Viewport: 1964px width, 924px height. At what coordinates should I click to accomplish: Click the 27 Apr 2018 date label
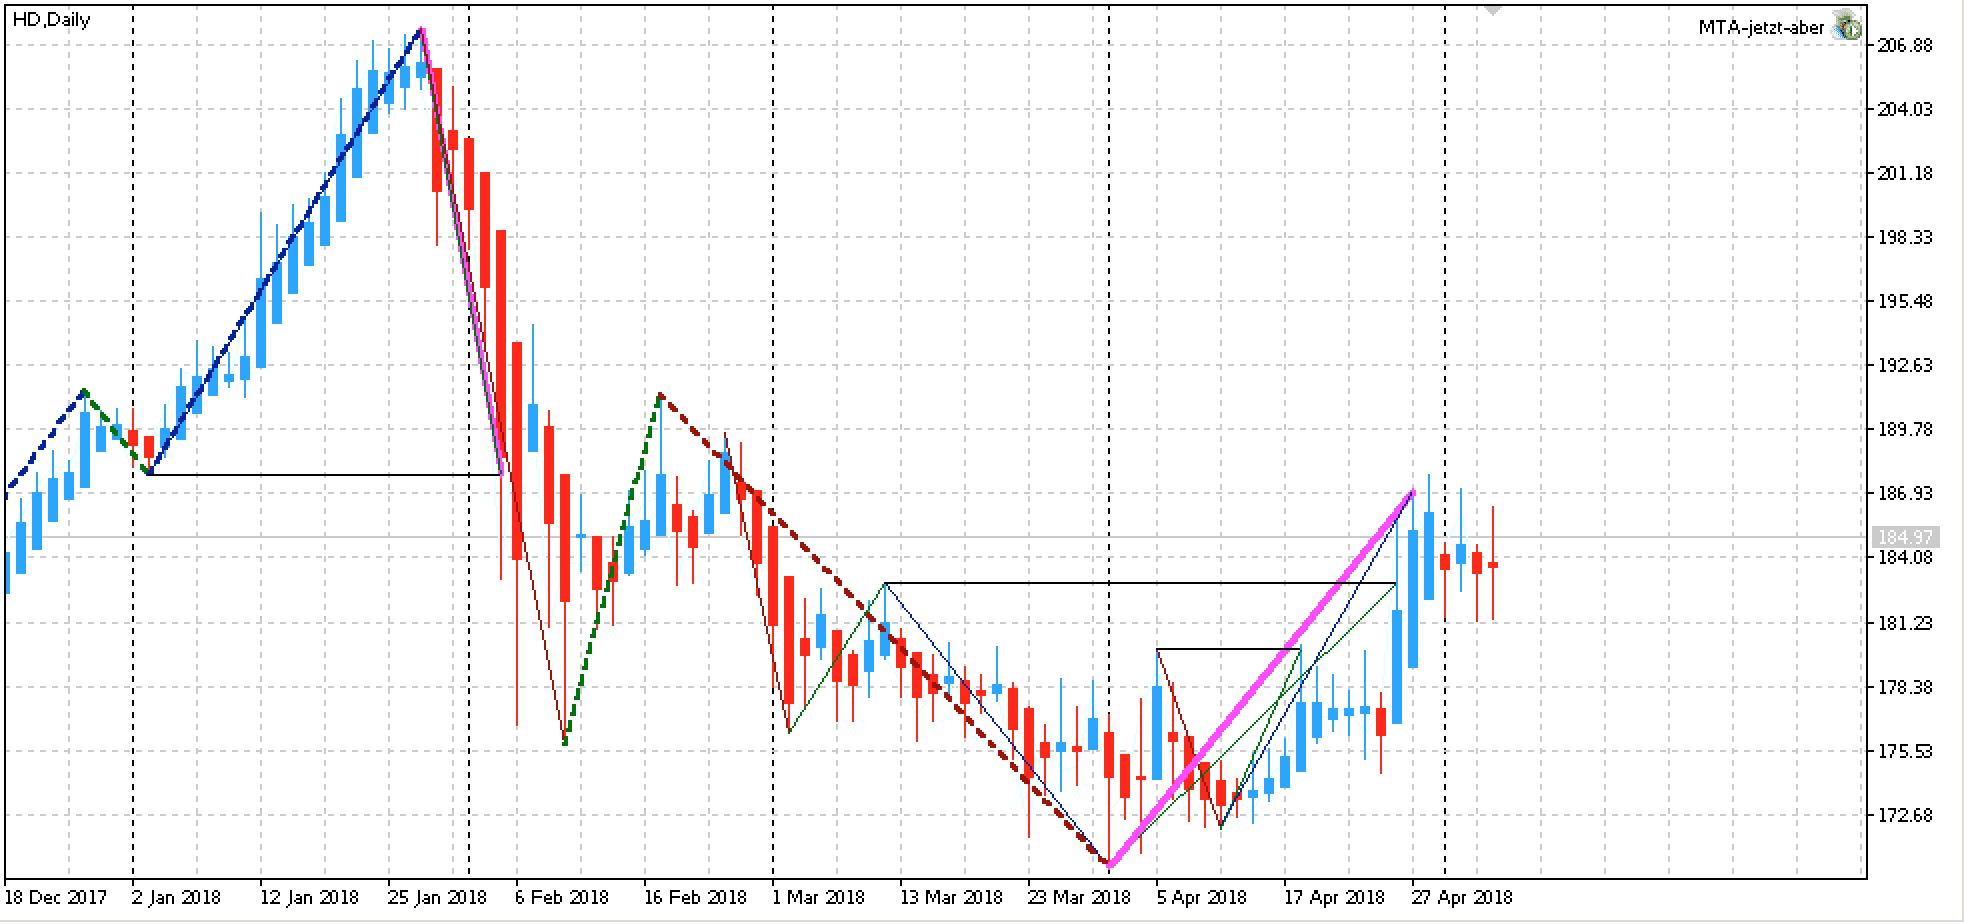click(1461, 897)
